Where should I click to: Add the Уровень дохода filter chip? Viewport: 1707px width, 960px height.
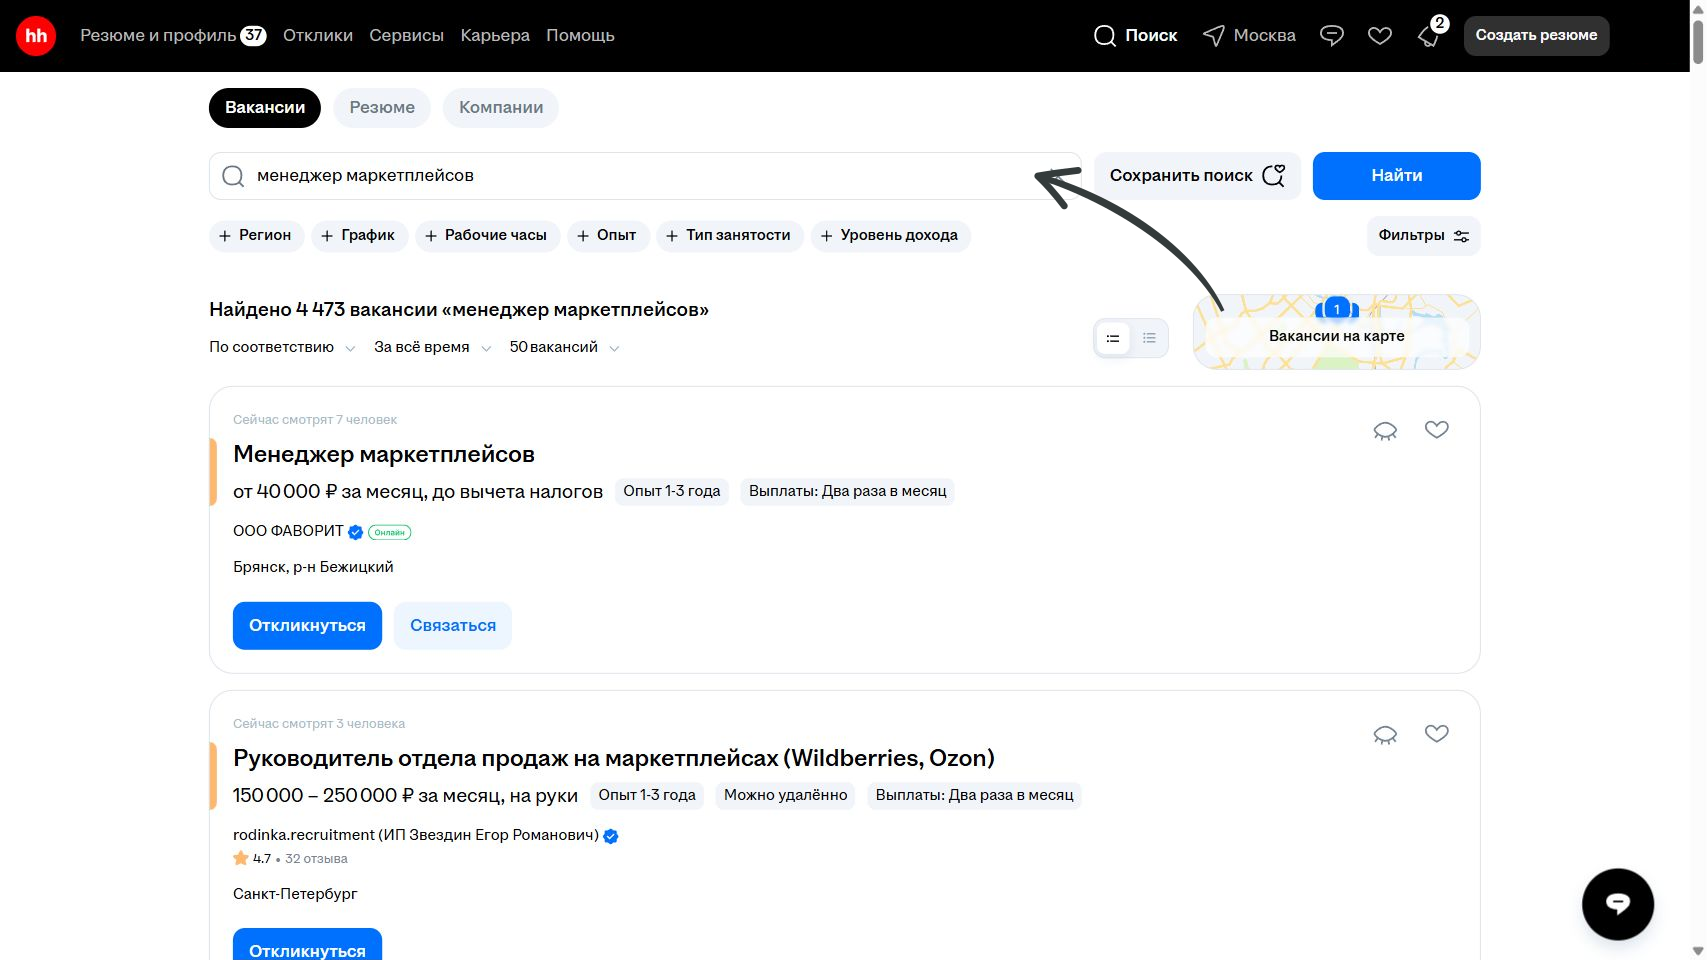(890, 236)
